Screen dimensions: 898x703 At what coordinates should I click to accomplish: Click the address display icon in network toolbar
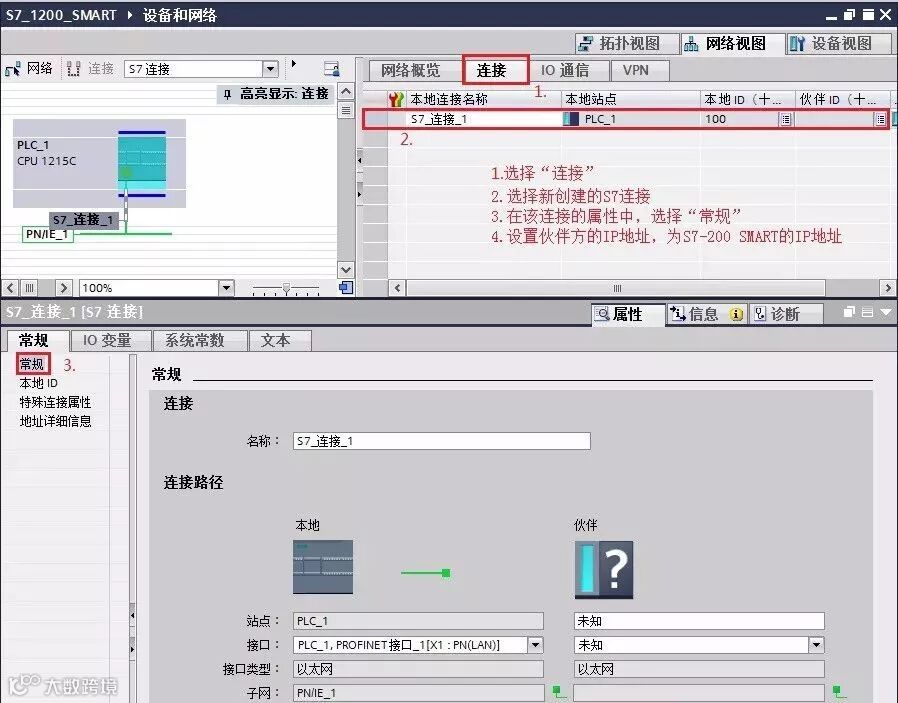click(x=332, y=69)
